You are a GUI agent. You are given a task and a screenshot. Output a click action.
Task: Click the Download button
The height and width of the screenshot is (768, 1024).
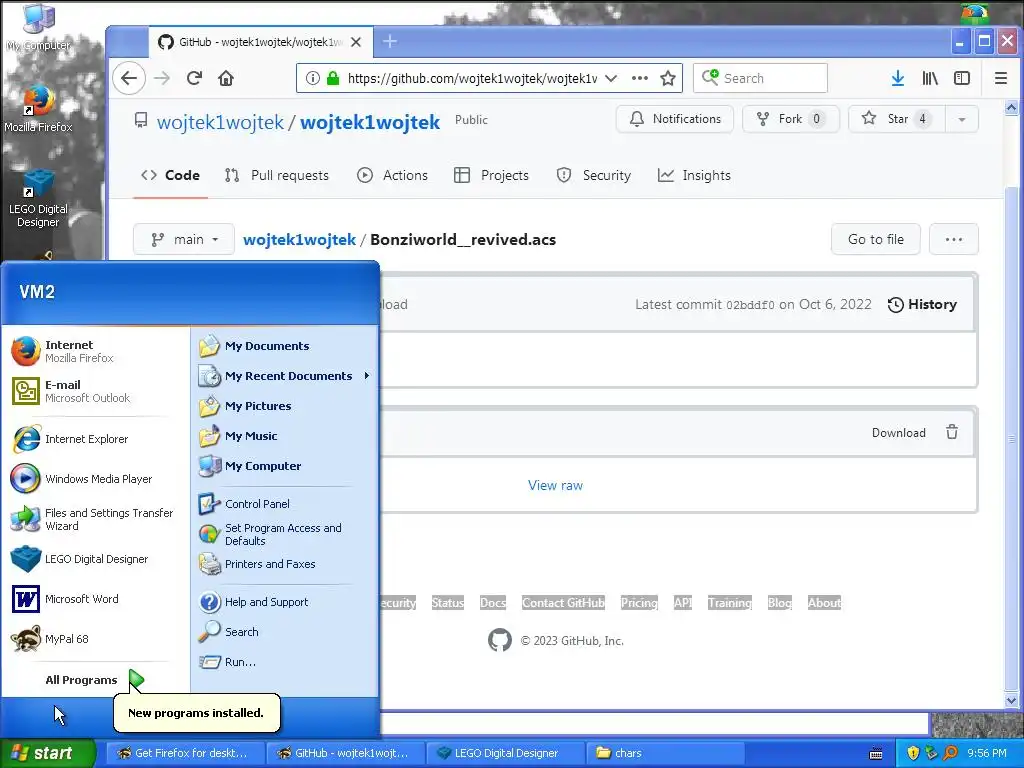coord(899,432)
